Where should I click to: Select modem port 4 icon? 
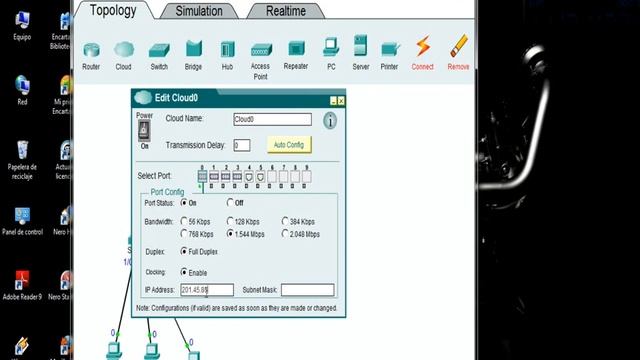pyautogui.click(x=249, y=177)
